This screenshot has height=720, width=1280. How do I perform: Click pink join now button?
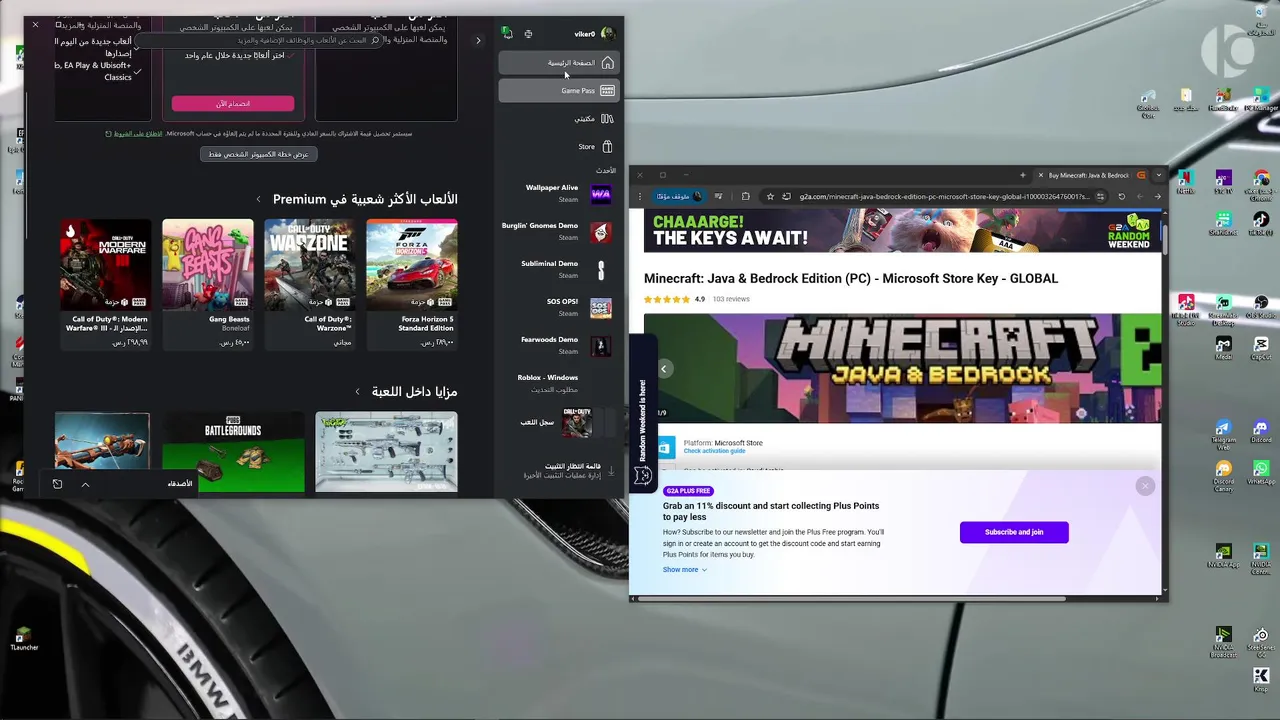pyautogui.click(x=233, y=104)
